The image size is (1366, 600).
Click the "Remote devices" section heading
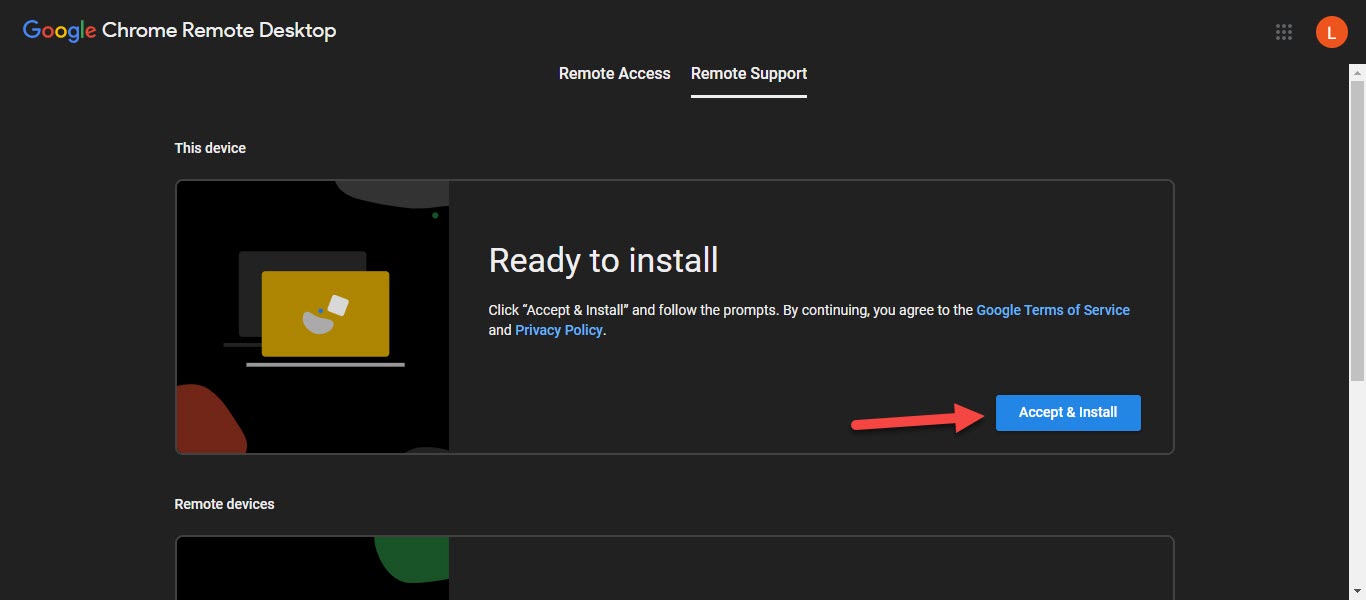(x=224, y=504)
